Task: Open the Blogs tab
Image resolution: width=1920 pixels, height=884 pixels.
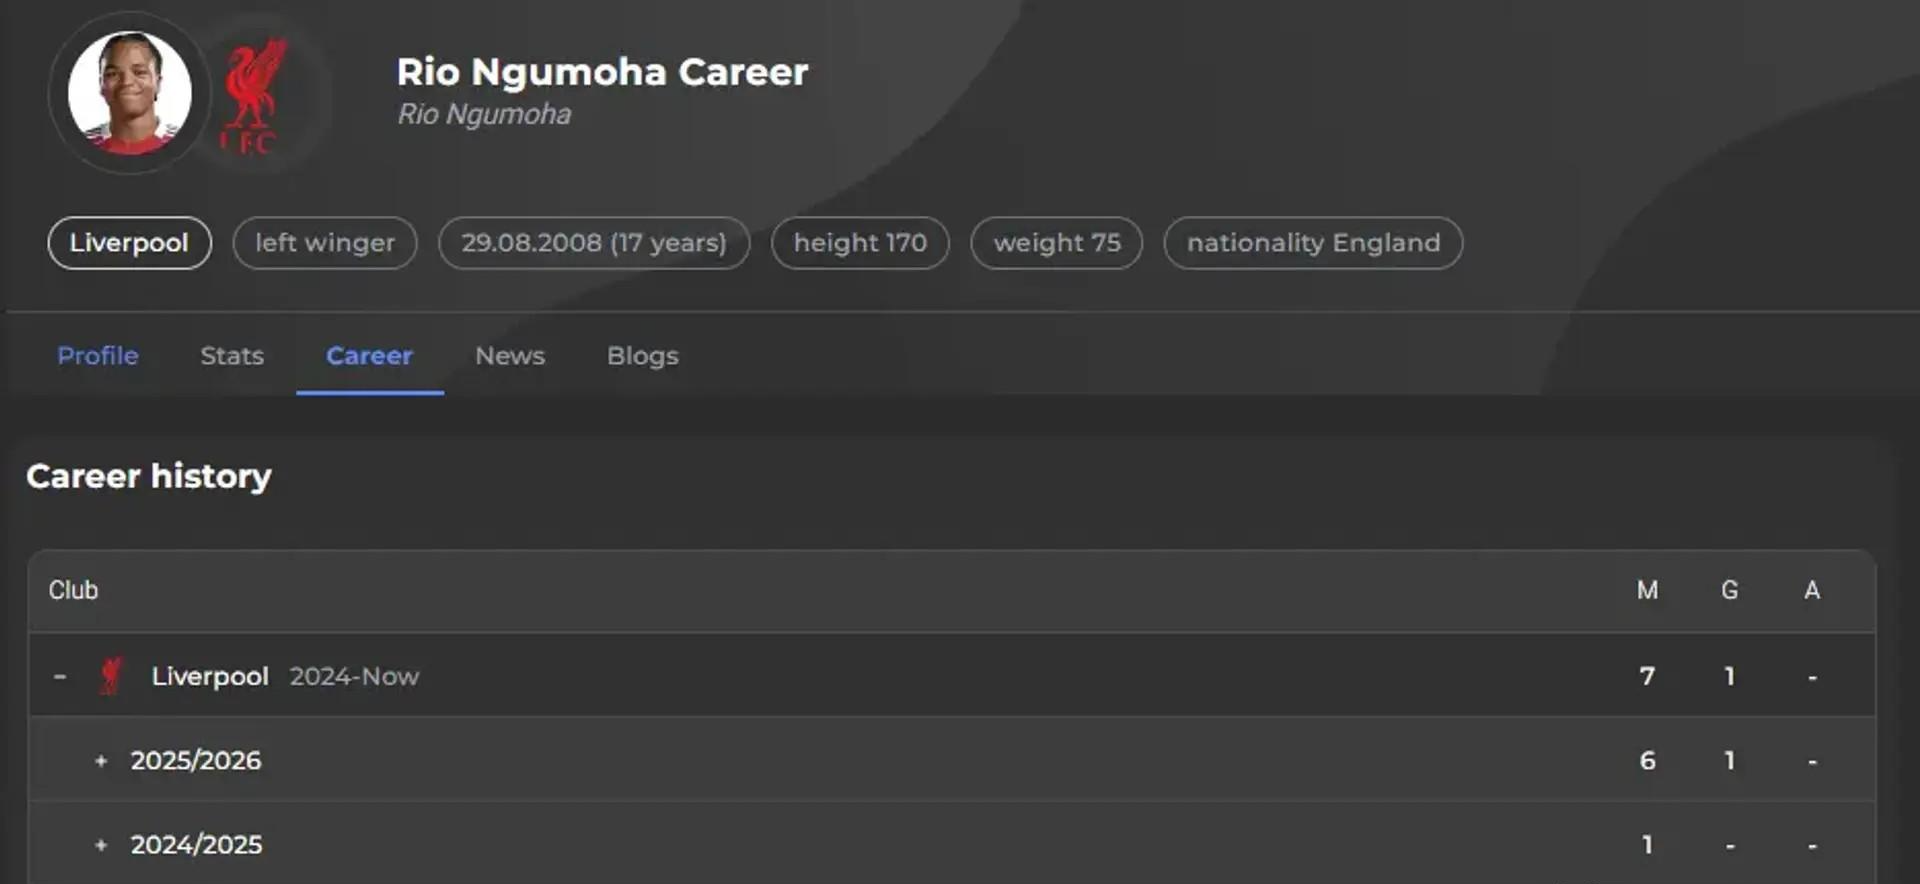Action: 642,356
